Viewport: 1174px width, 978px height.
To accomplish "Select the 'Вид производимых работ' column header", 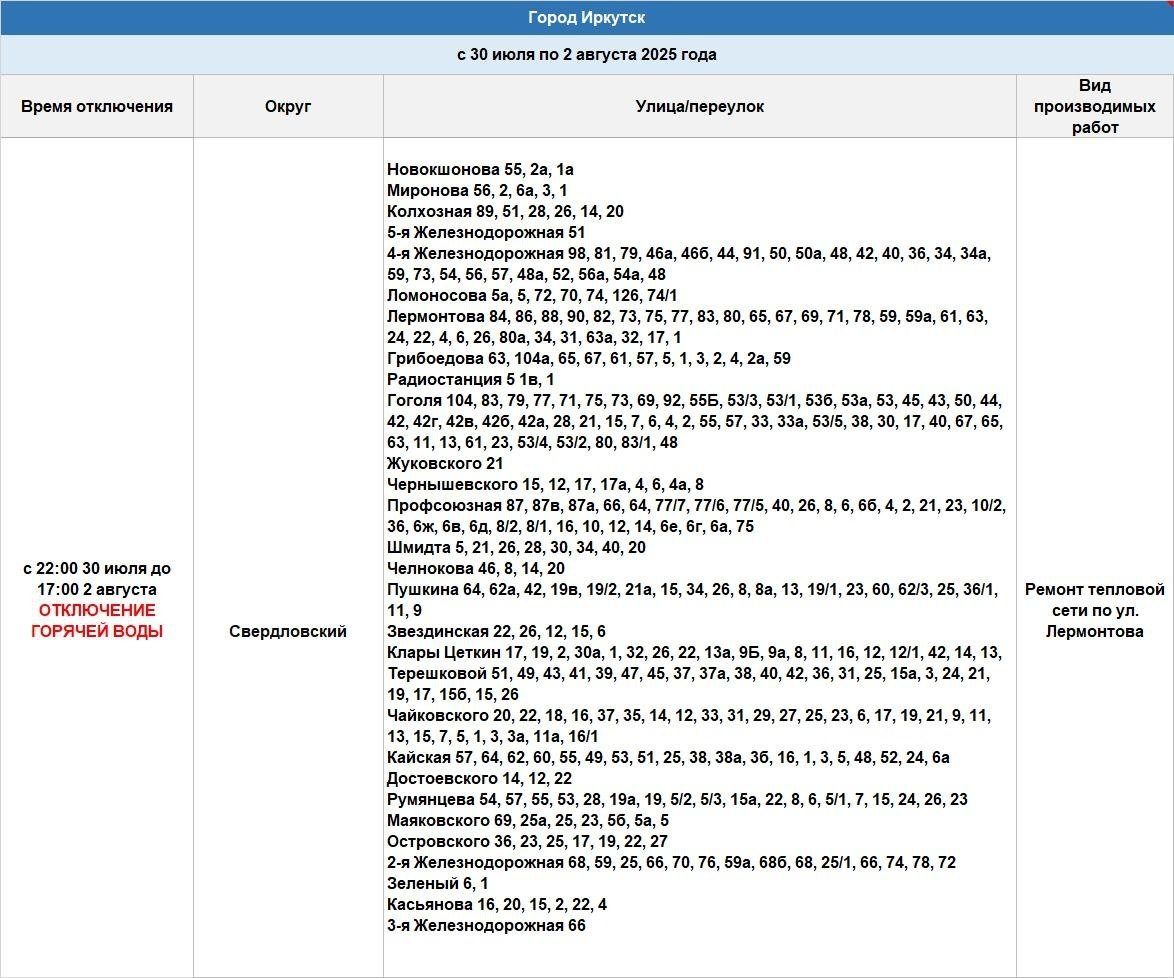I will pos(1095,106).
